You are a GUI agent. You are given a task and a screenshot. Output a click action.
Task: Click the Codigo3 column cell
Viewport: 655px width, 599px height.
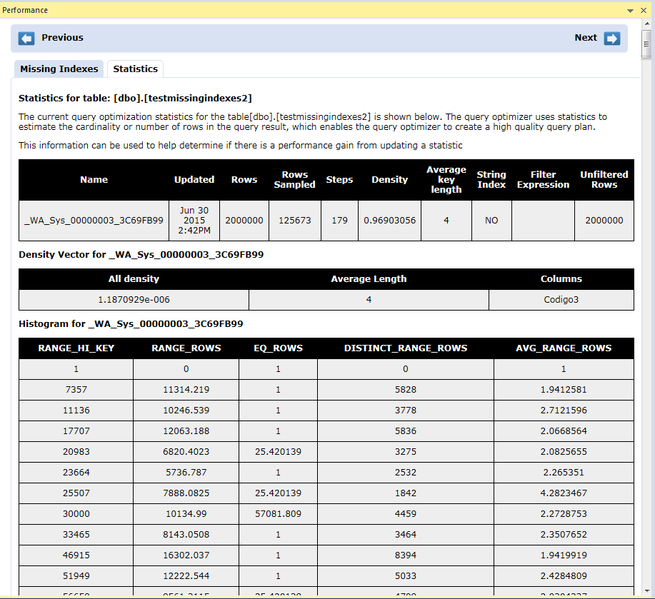click(561, 300)
